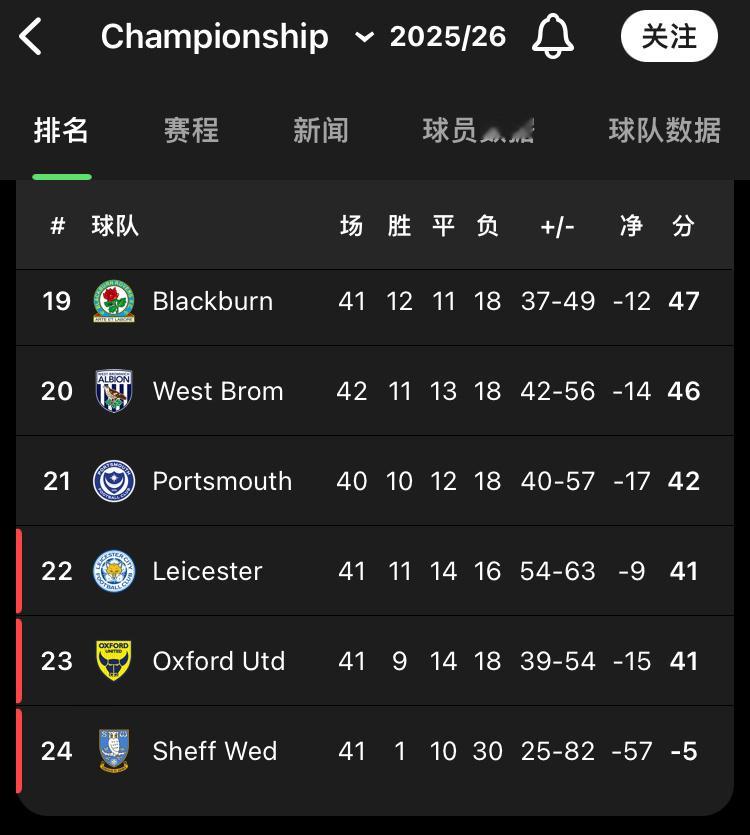
Task: Toggle the 关注 follow button
Action: (669, 37)
